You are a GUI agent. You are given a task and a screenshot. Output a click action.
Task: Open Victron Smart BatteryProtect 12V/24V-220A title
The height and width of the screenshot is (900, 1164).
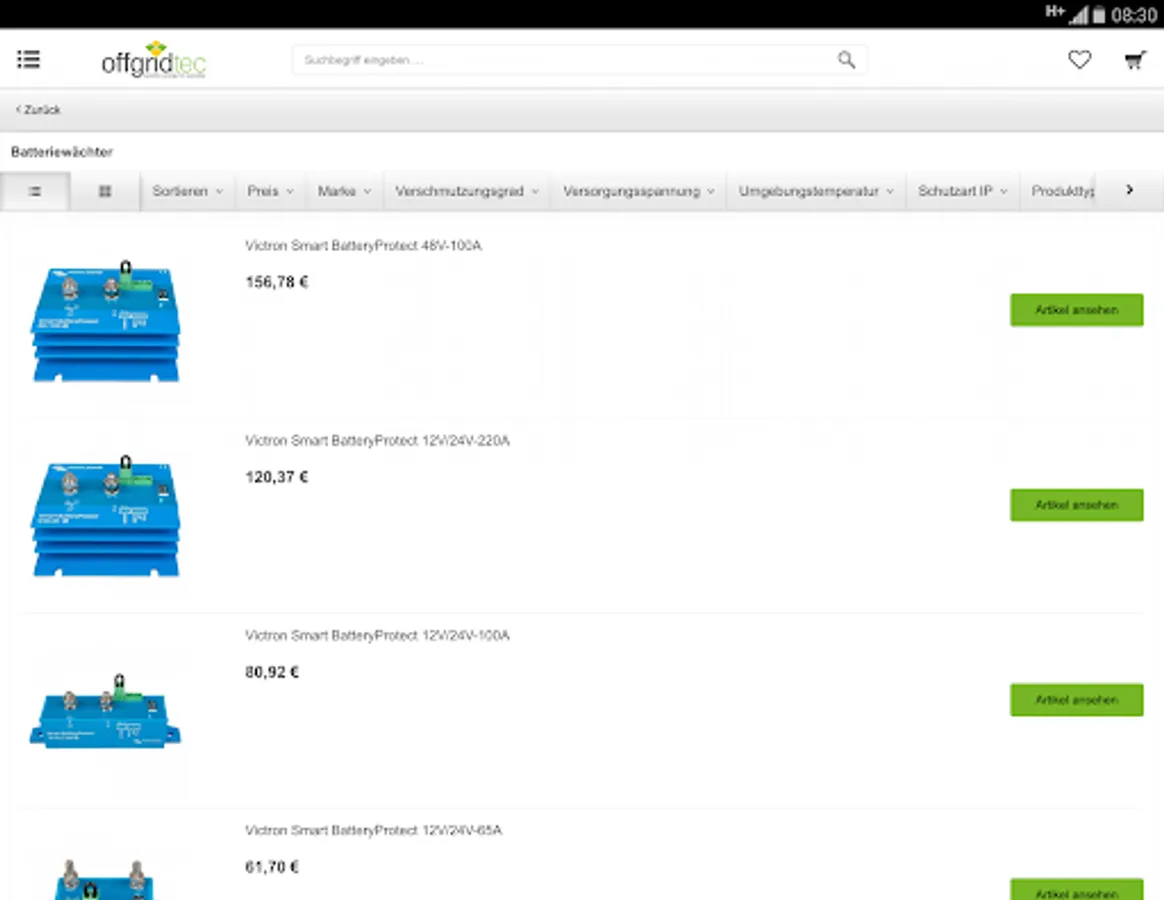click(377, 440)
